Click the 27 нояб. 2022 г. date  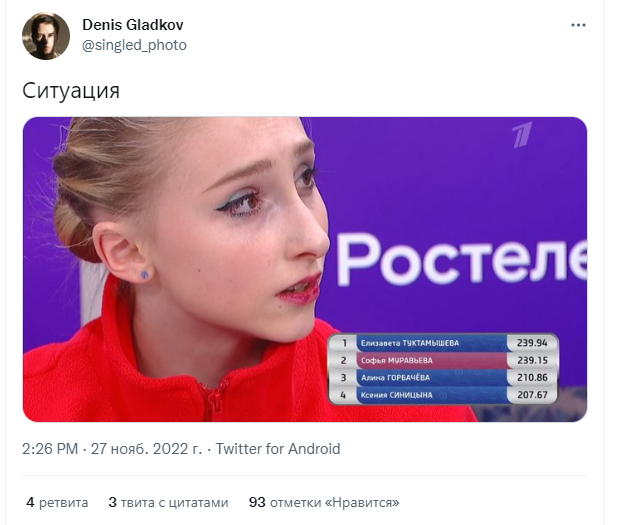pos(146,449)
